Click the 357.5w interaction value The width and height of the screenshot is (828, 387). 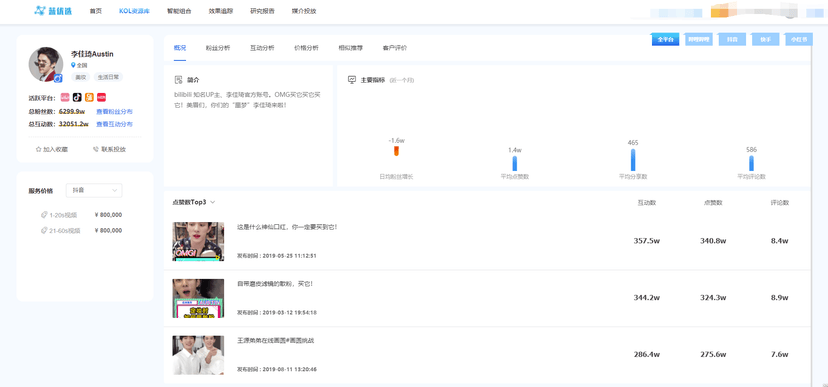[647, 241]
